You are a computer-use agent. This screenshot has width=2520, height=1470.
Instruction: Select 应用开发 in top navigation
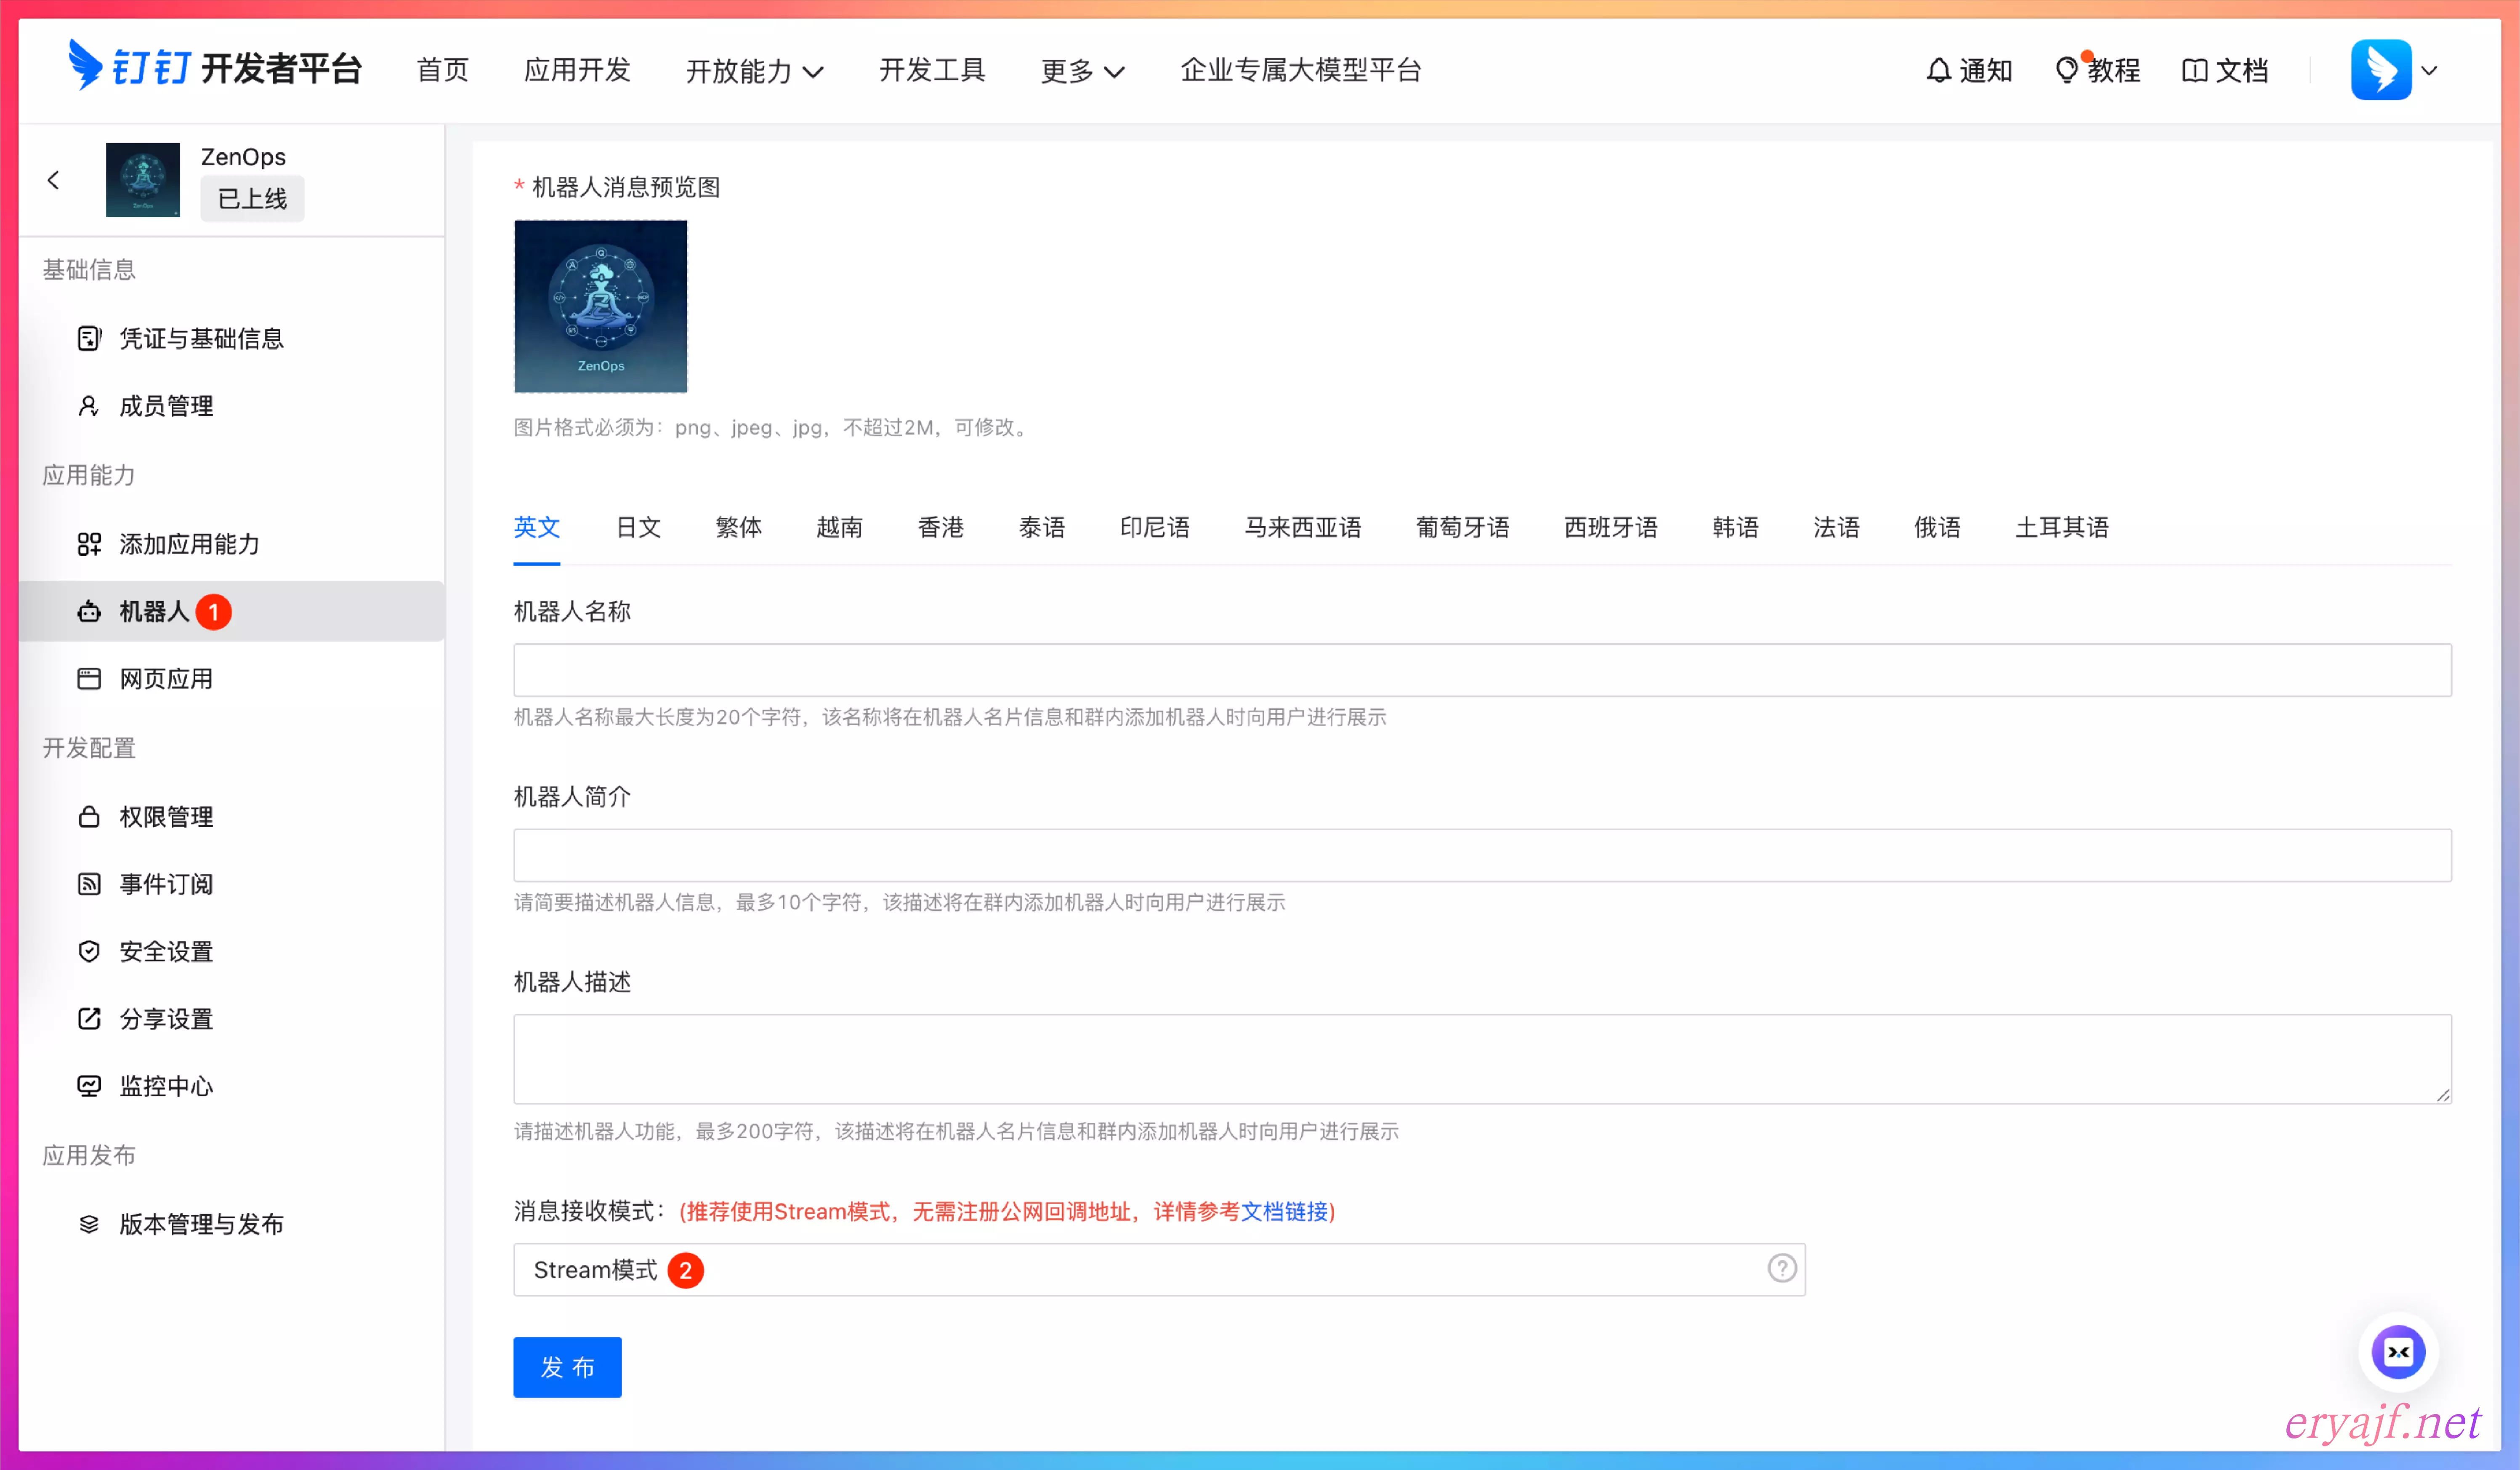pos(577,70)
